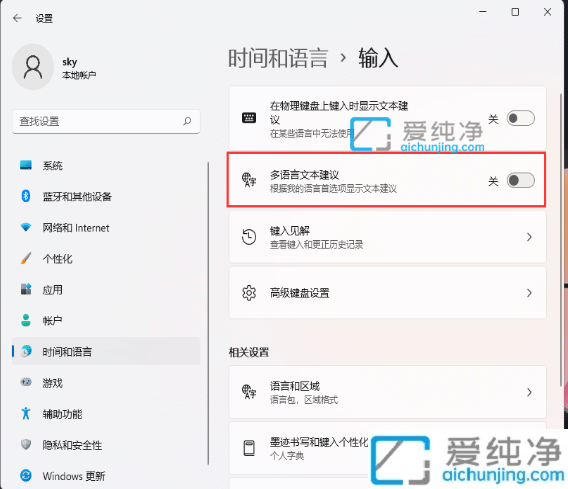Click the keyboard icon for text suggestions
Screen dimensions: 568x489
(249, 118)
